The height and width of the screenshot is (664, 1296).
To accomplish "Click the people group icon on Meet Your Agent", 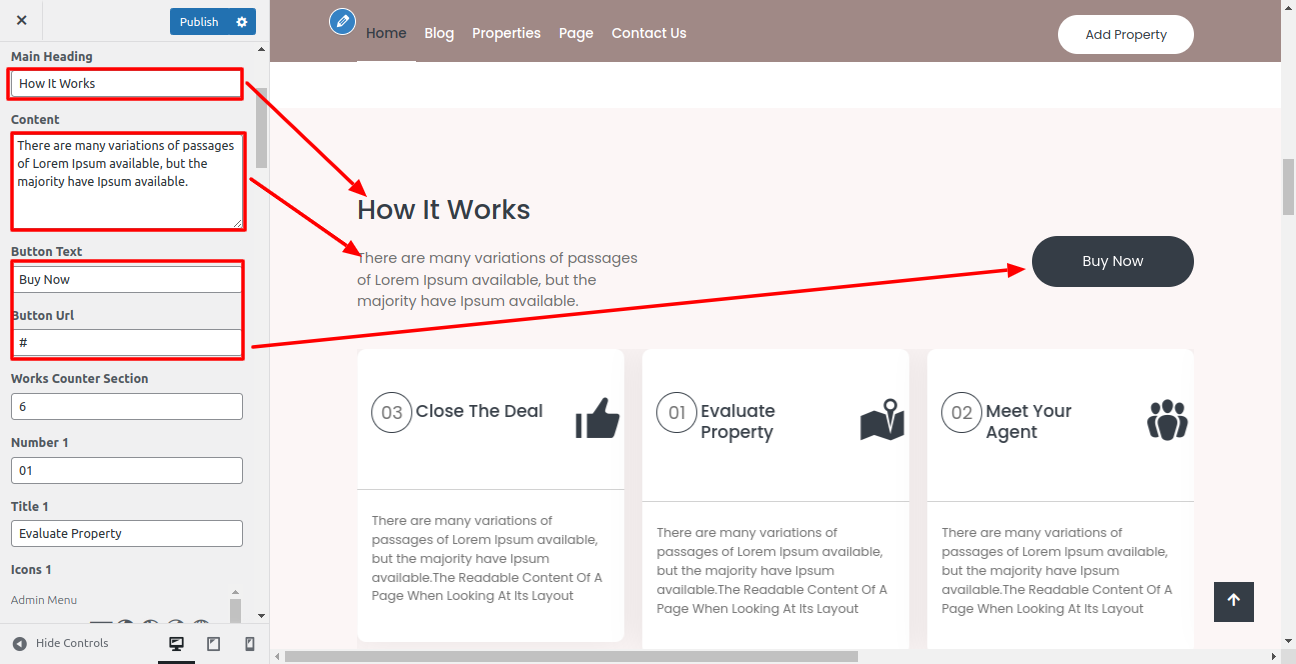I will 1167,420.
